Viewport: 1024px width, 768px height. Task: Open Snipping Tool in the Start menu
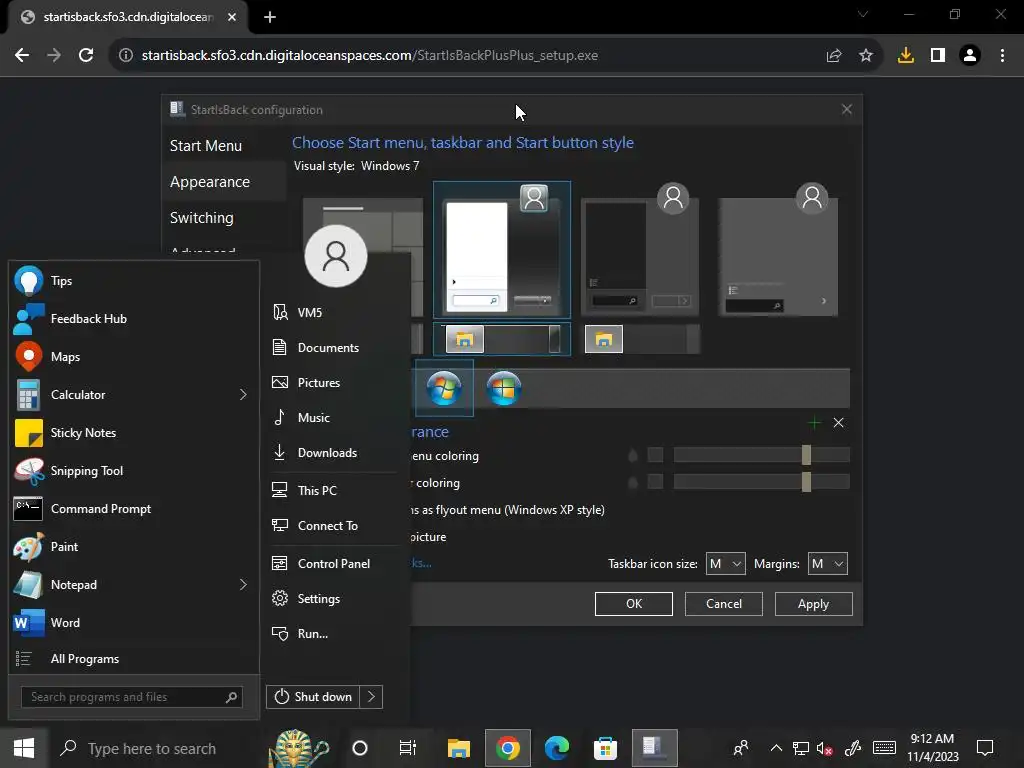tap(134, 471)
